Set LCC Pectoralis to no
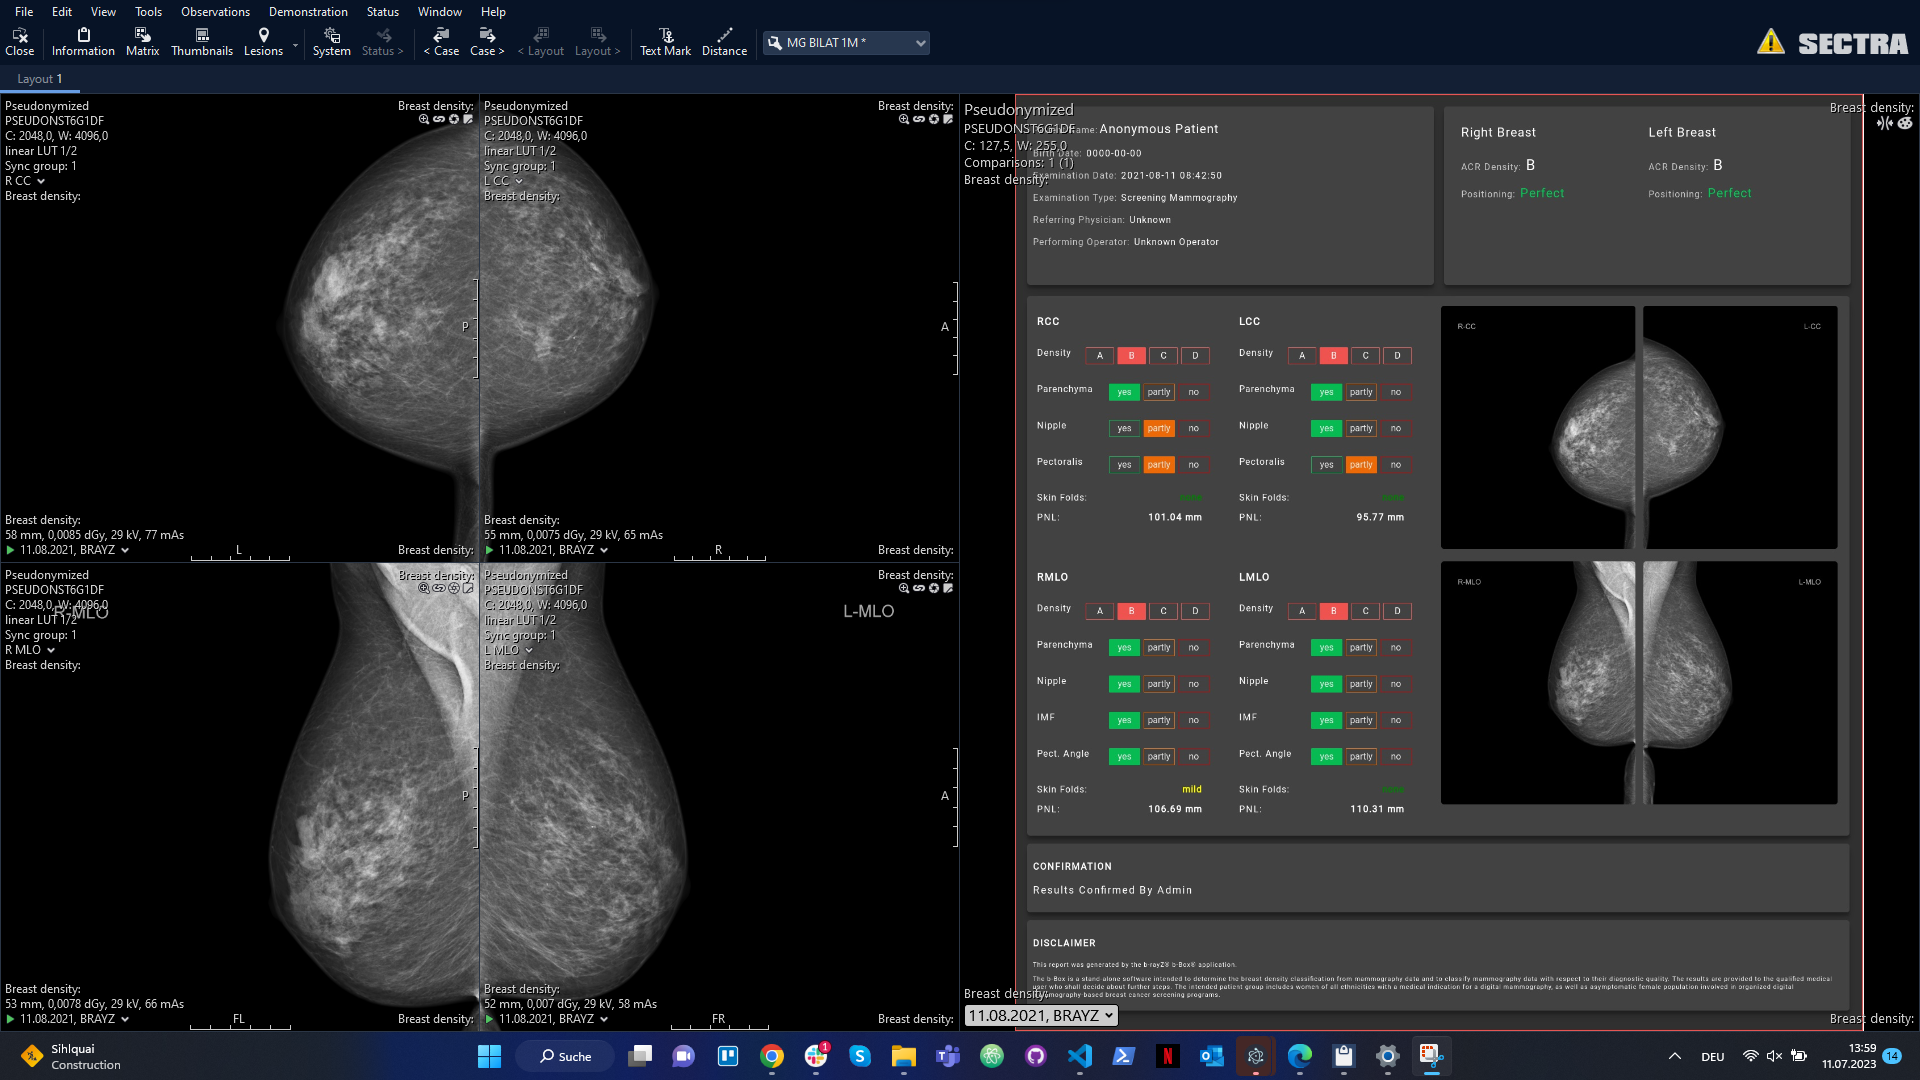1920x1080 pixels. click(x=1396, y=465)
